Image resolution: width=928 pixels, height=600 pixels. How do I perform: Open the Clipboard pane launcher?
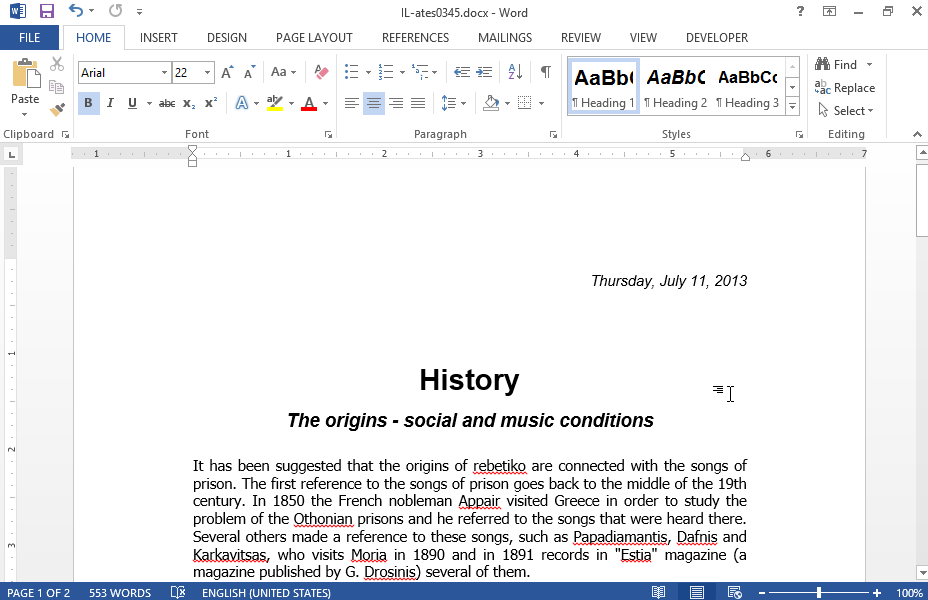[x=65, y=135]
